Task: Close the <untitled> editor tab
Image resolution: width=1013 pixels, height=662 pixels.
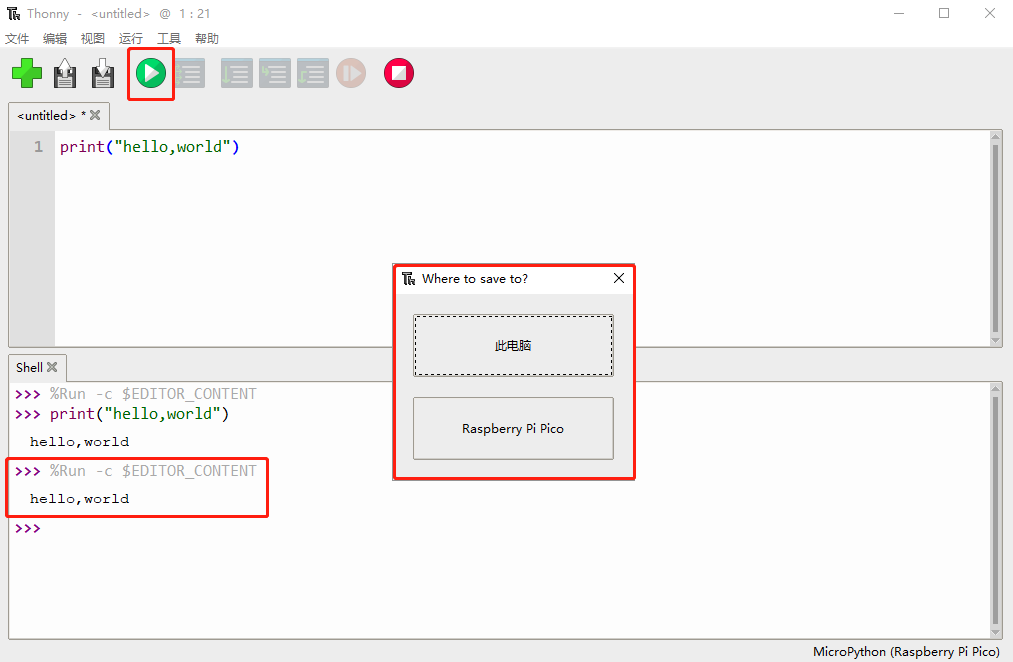Action: (95, 115)
